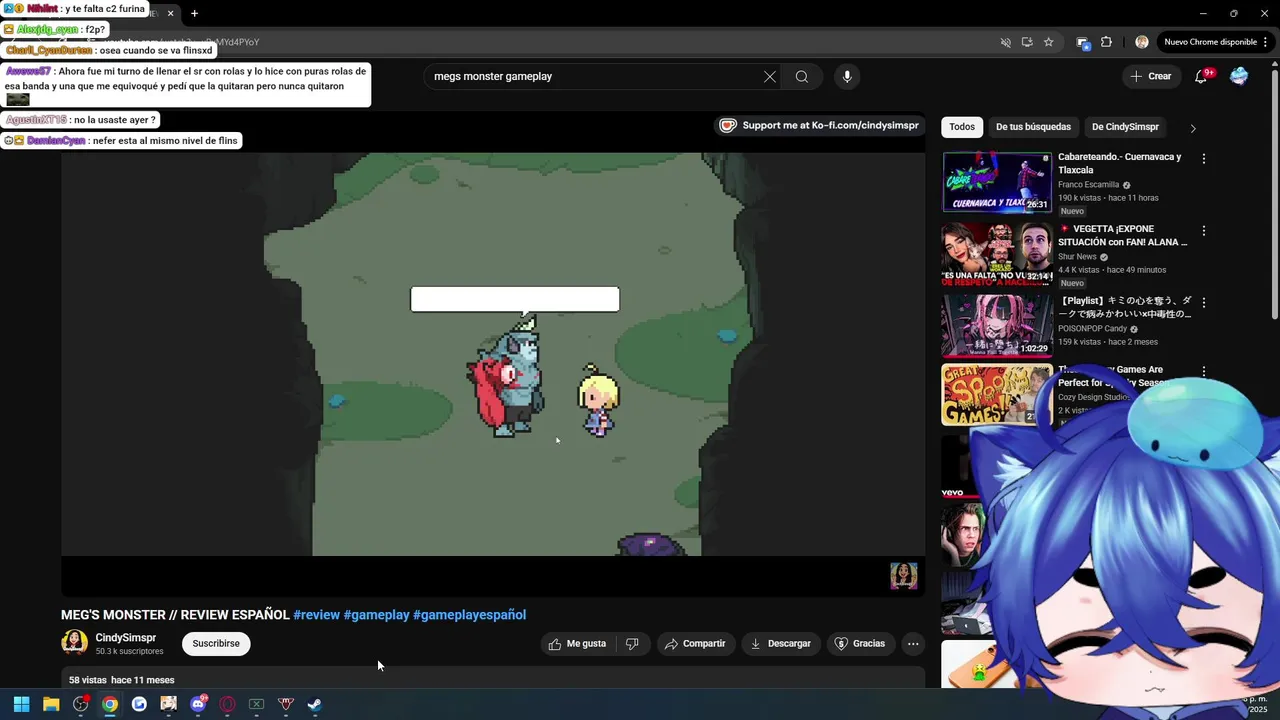Clear the YouTube search box text
The image size is (1280, 720).
pyautogui.click(x=769, y=77)
